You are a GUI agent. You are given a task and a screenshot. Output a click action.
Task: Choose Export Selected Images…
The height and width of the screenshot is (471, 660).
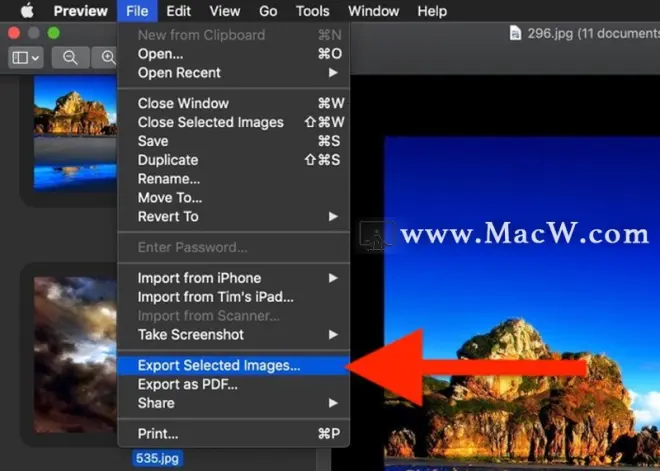pyautogui.click(x=234, y=365)
